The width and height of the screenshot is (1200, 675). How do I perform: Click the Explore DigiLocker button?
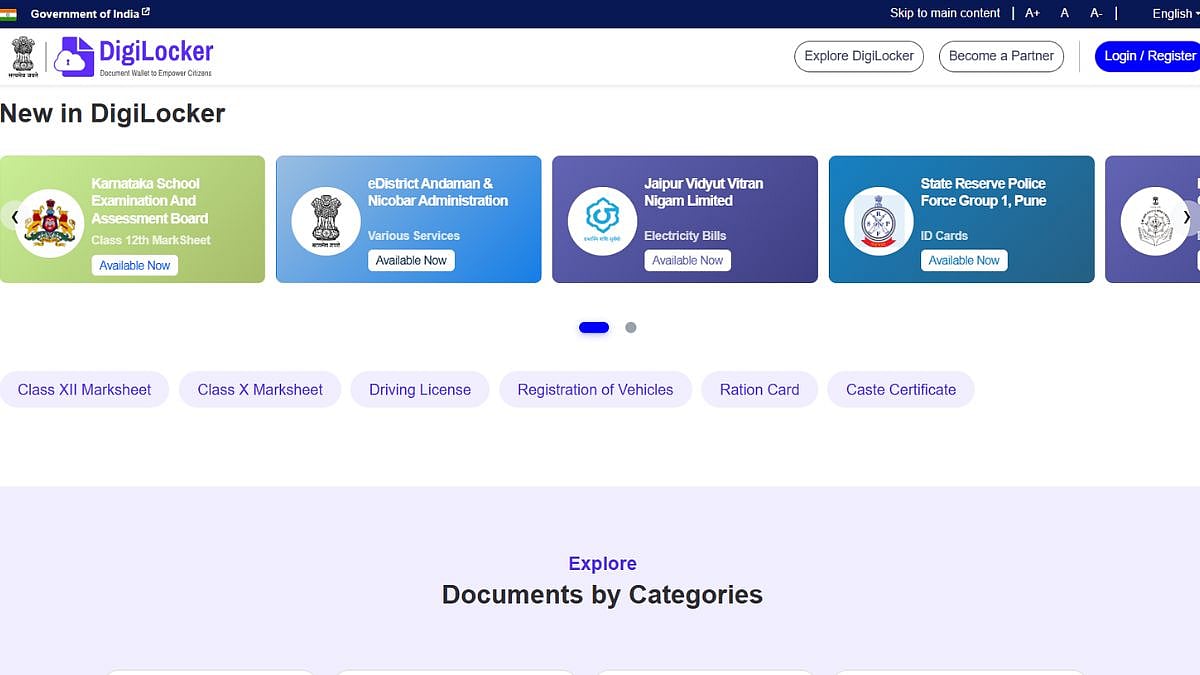[859, 56]
